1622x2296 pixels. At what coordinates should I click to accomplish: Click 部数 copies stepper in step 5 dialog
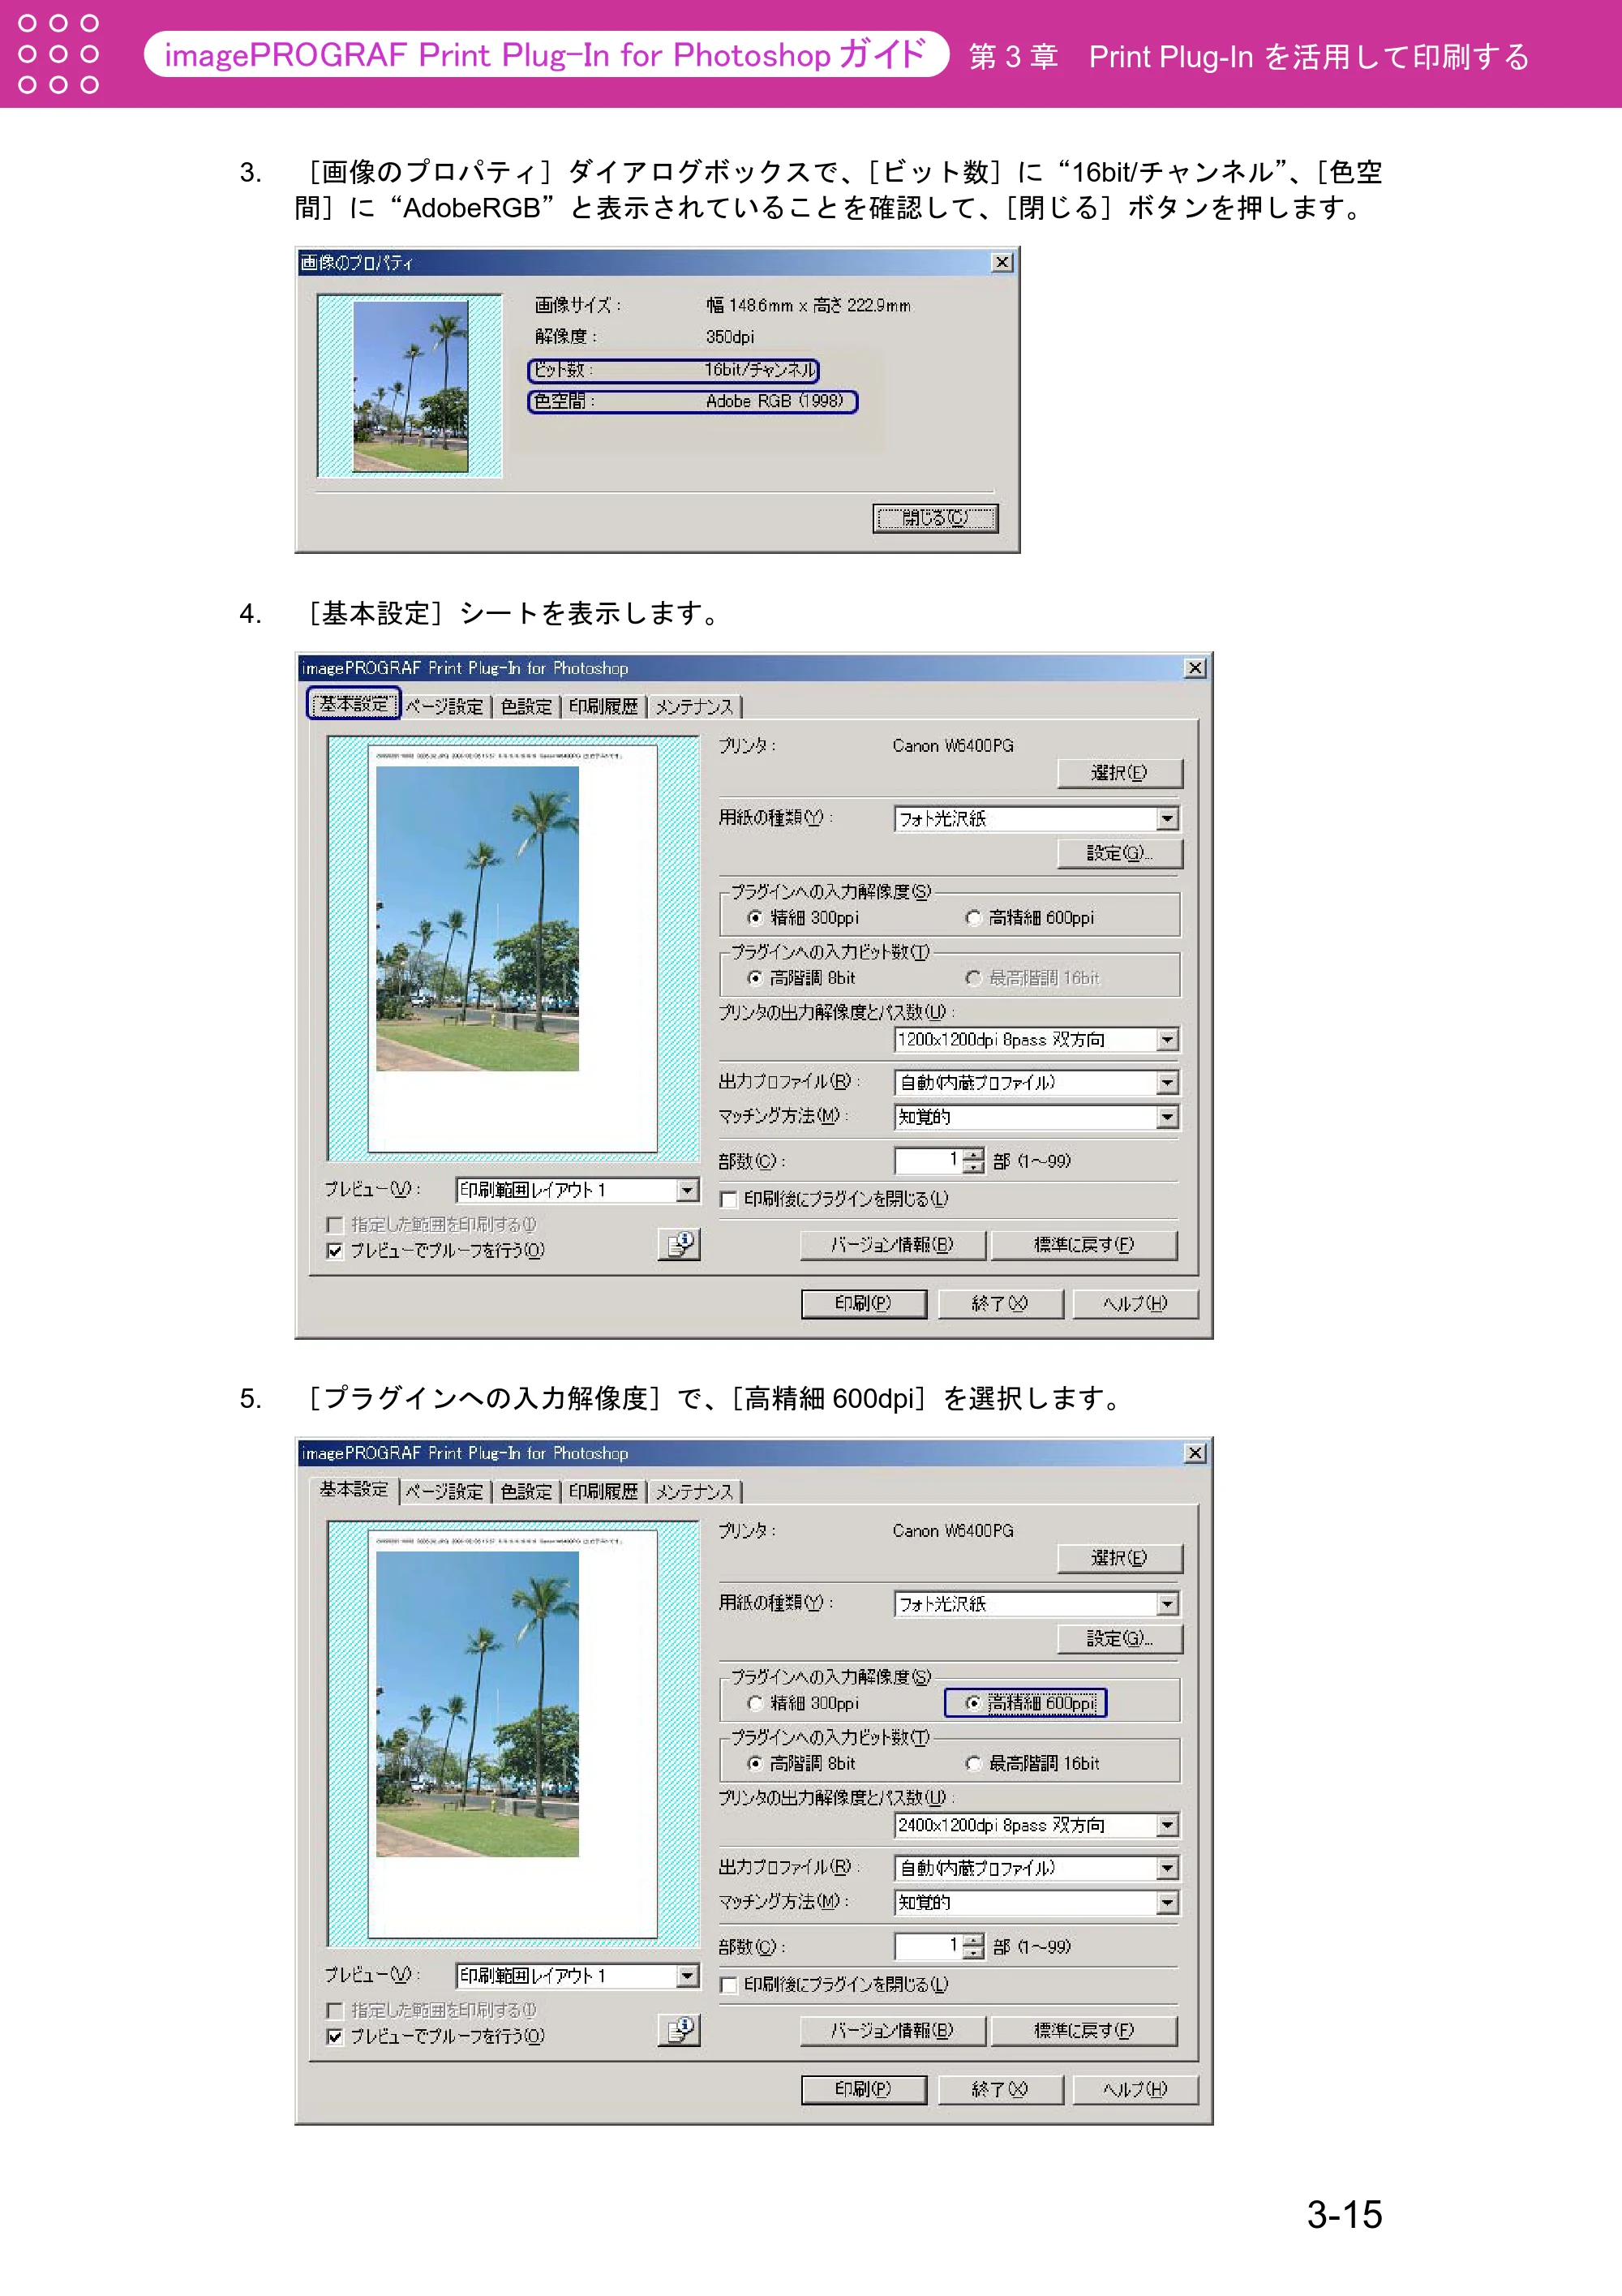pos(974,1947)
